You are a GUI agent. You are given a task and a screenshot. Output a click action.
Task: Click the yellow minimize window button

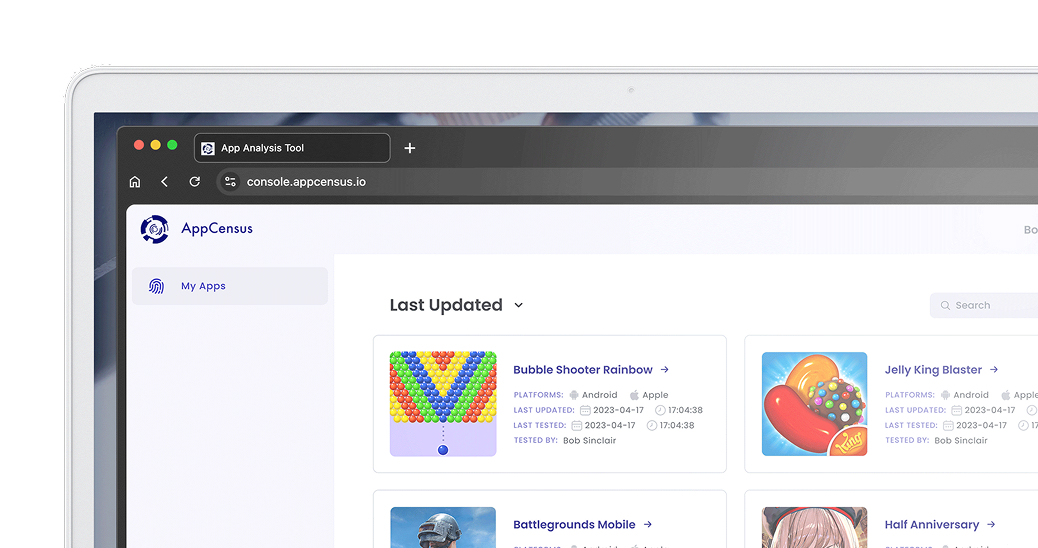156,145
